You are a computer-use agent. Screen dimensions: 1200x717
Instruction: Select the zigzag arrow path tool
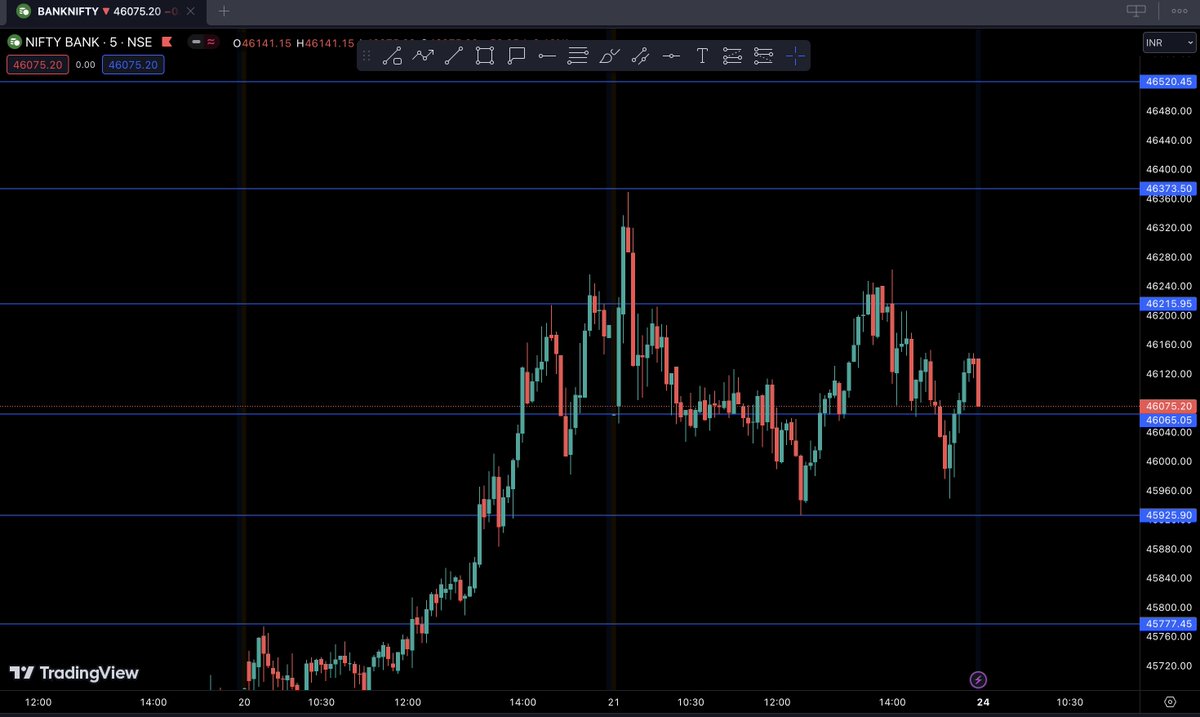click(x=423, y=56)
